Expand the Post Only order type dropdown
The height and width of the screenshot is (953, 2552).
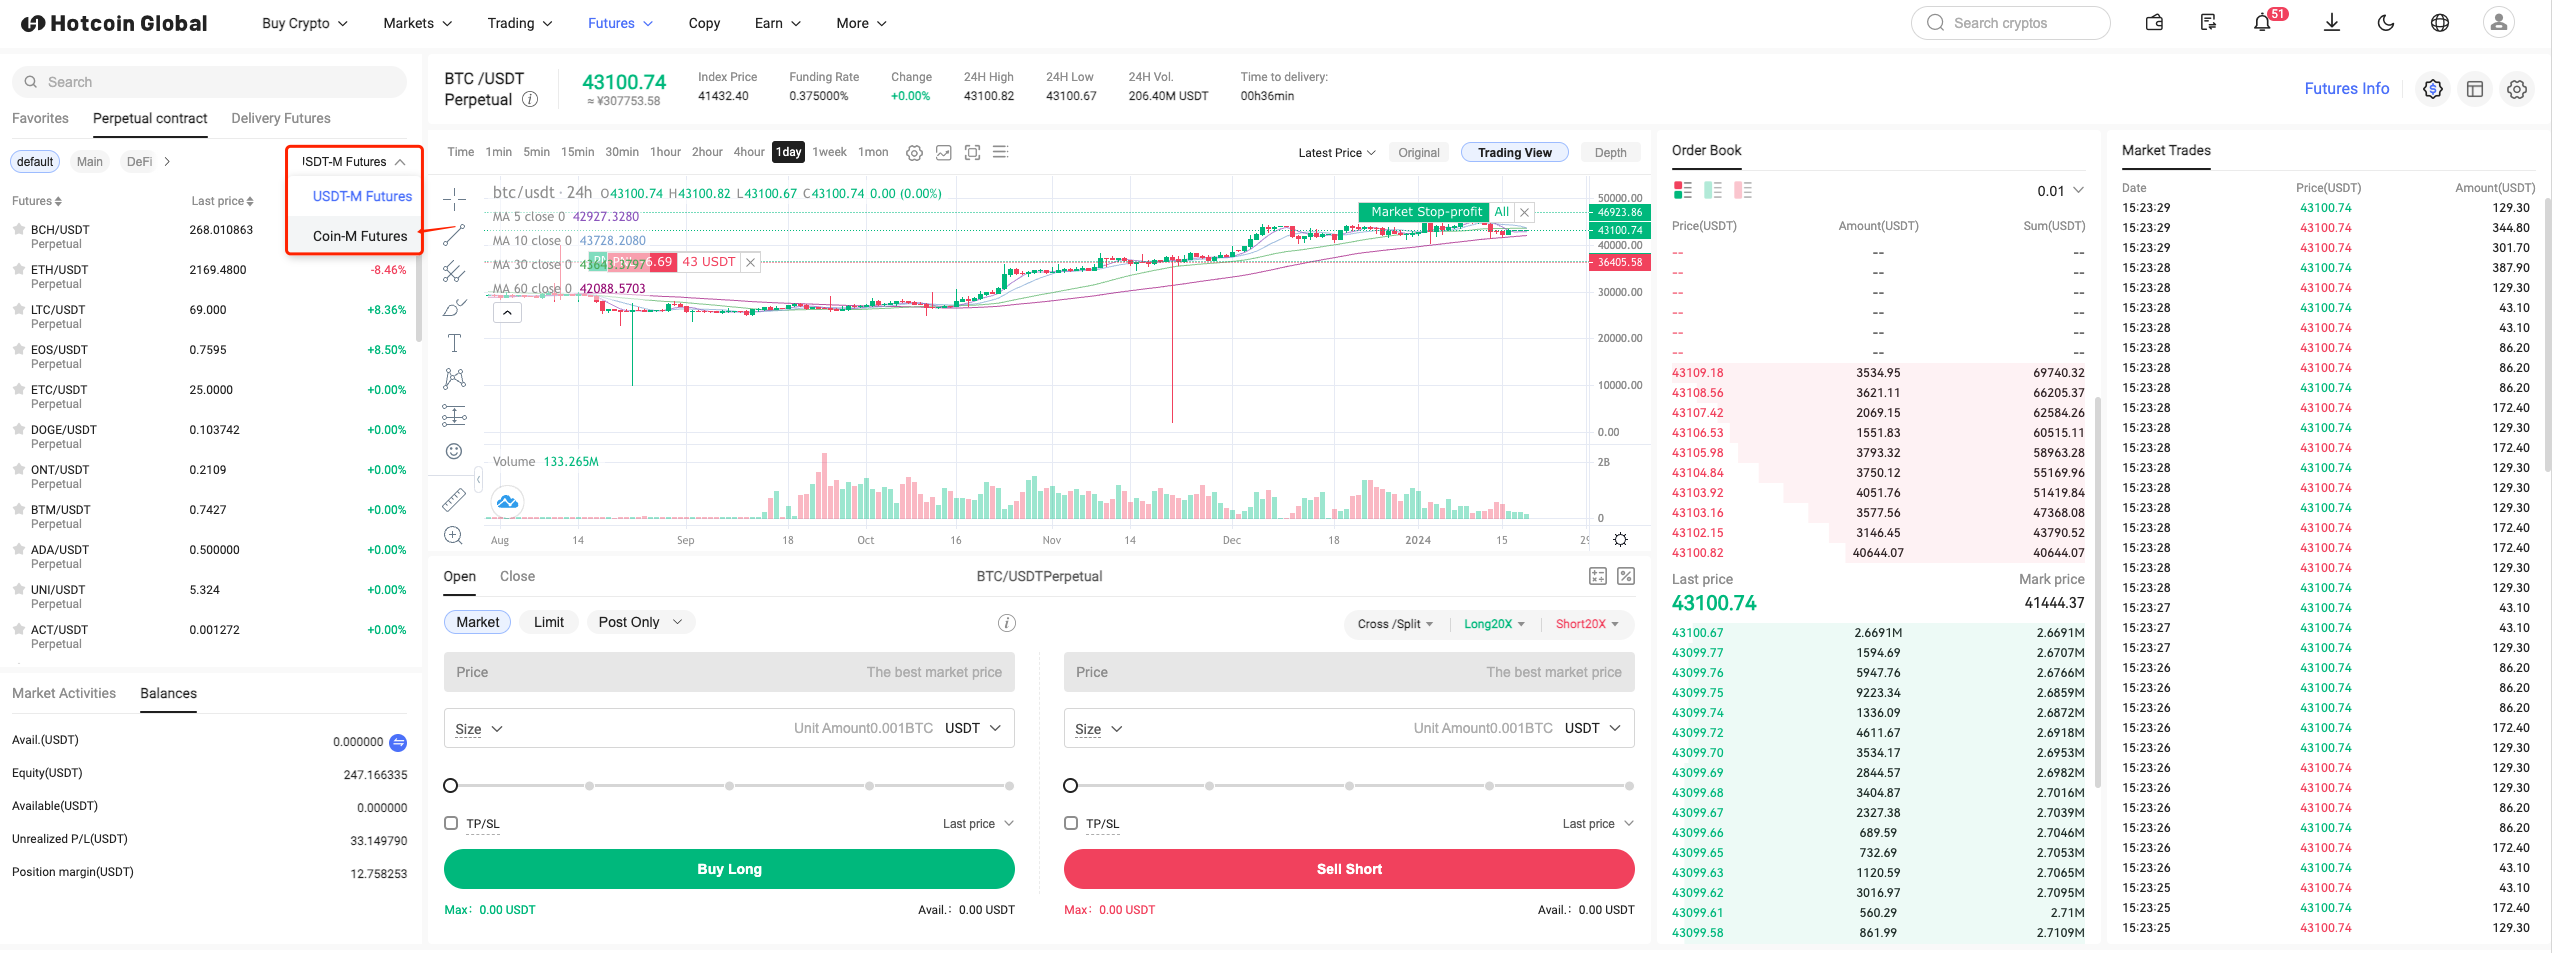(x=640, y=622)
